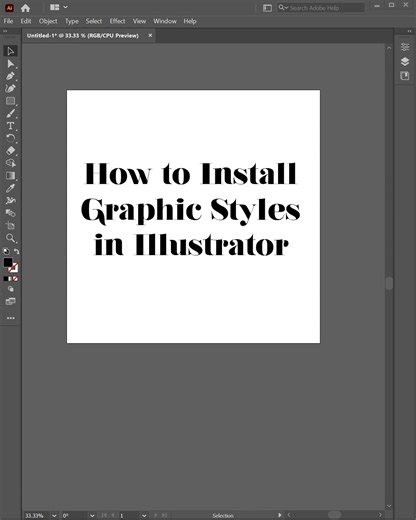This screenshot has height=520, width=416.
Task: Go to first artboard button
Action: [104, 515]
